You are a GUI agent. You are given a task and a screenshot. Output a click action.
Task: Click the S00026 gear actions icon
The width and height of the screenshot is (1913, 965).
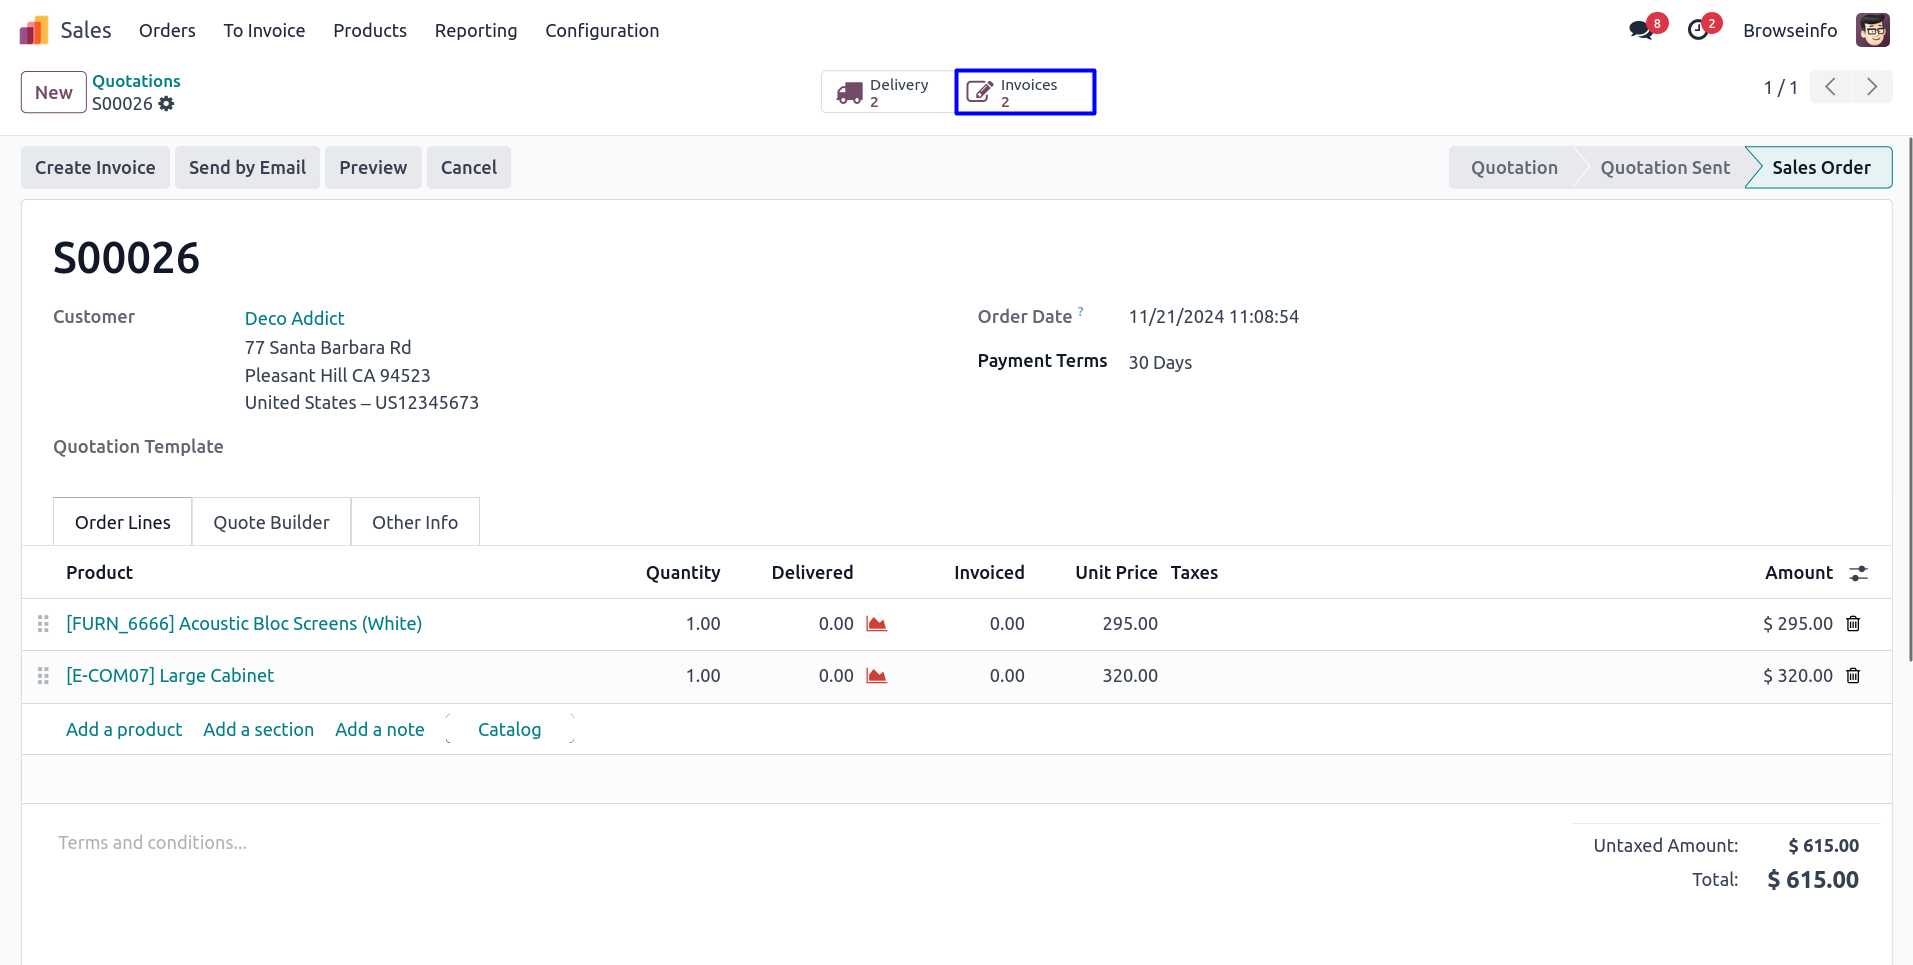(166, 104)
